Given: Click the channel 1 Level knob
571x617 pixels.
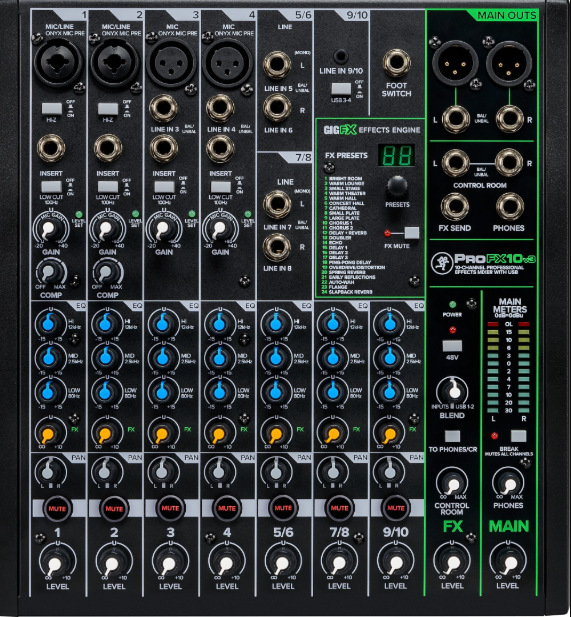Looking at the screenshot, I should pyautogui.click(x=56, y=563).
